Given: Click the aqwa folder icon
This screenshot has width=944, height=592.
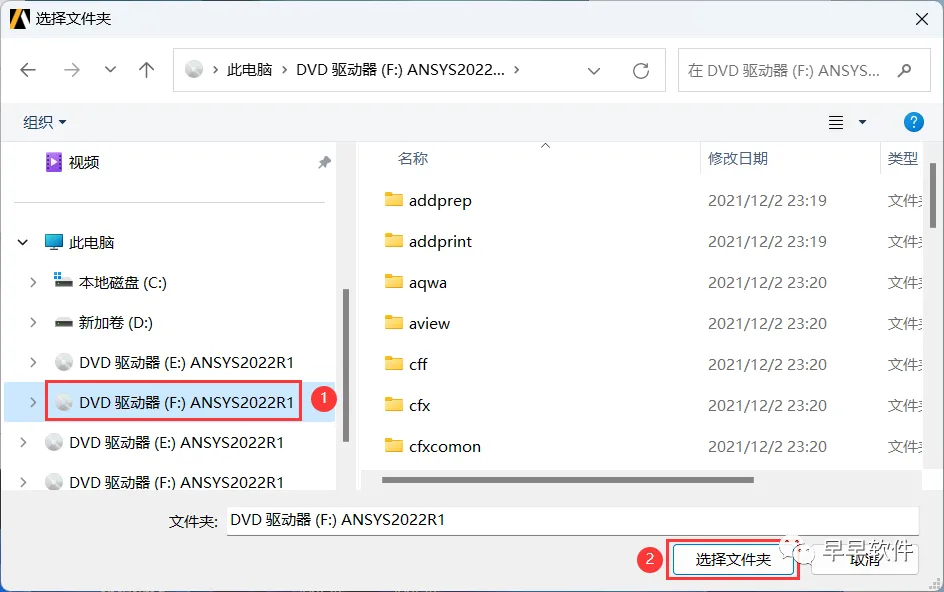Looking at the screenshot, I should [394, 281].
